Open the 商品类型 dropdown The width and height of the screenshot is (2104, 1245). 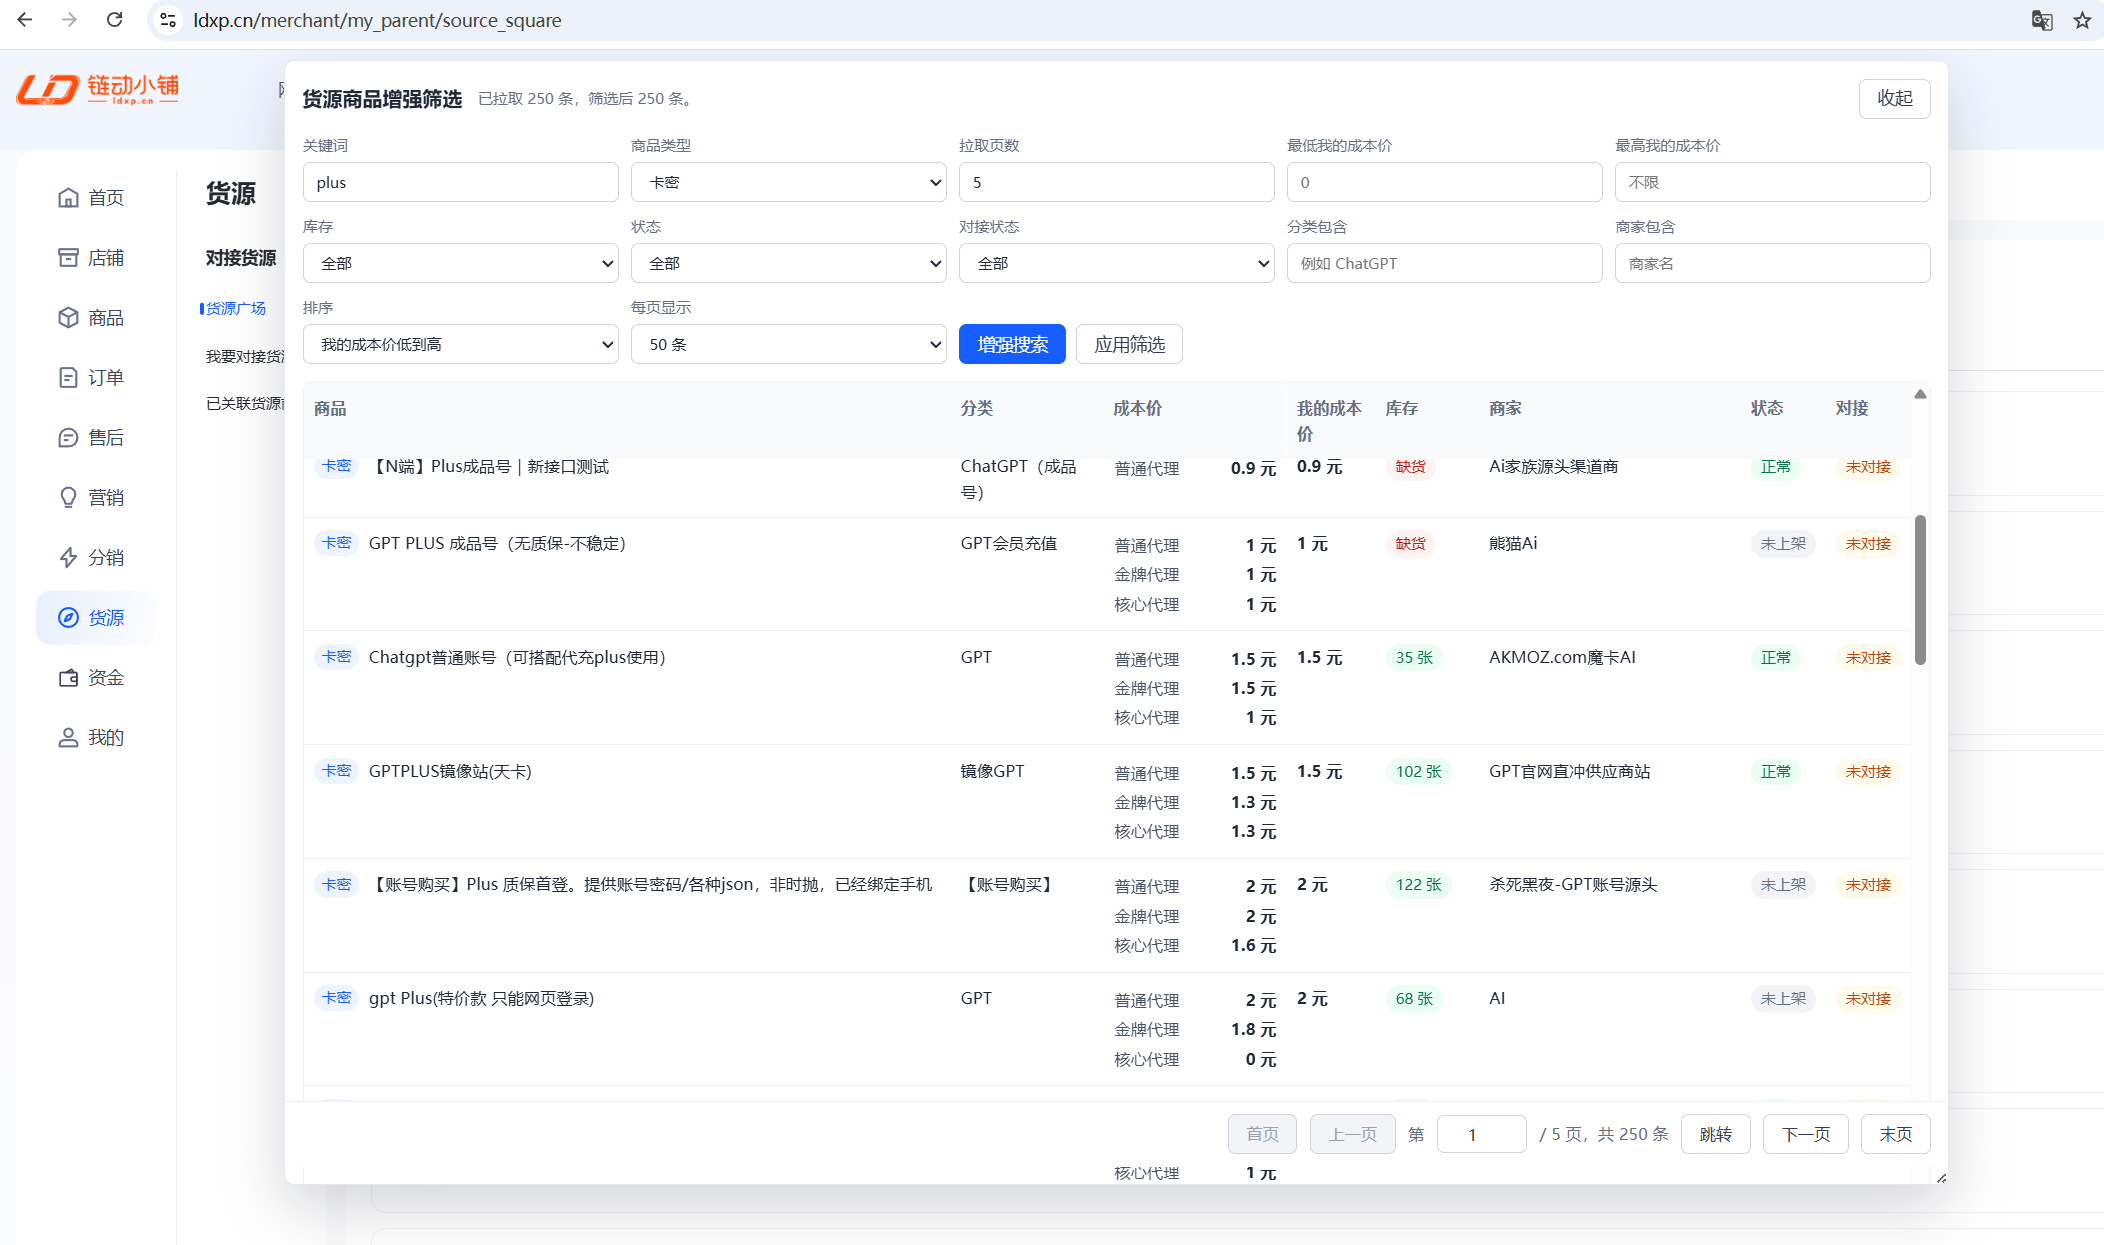[788, 182]
